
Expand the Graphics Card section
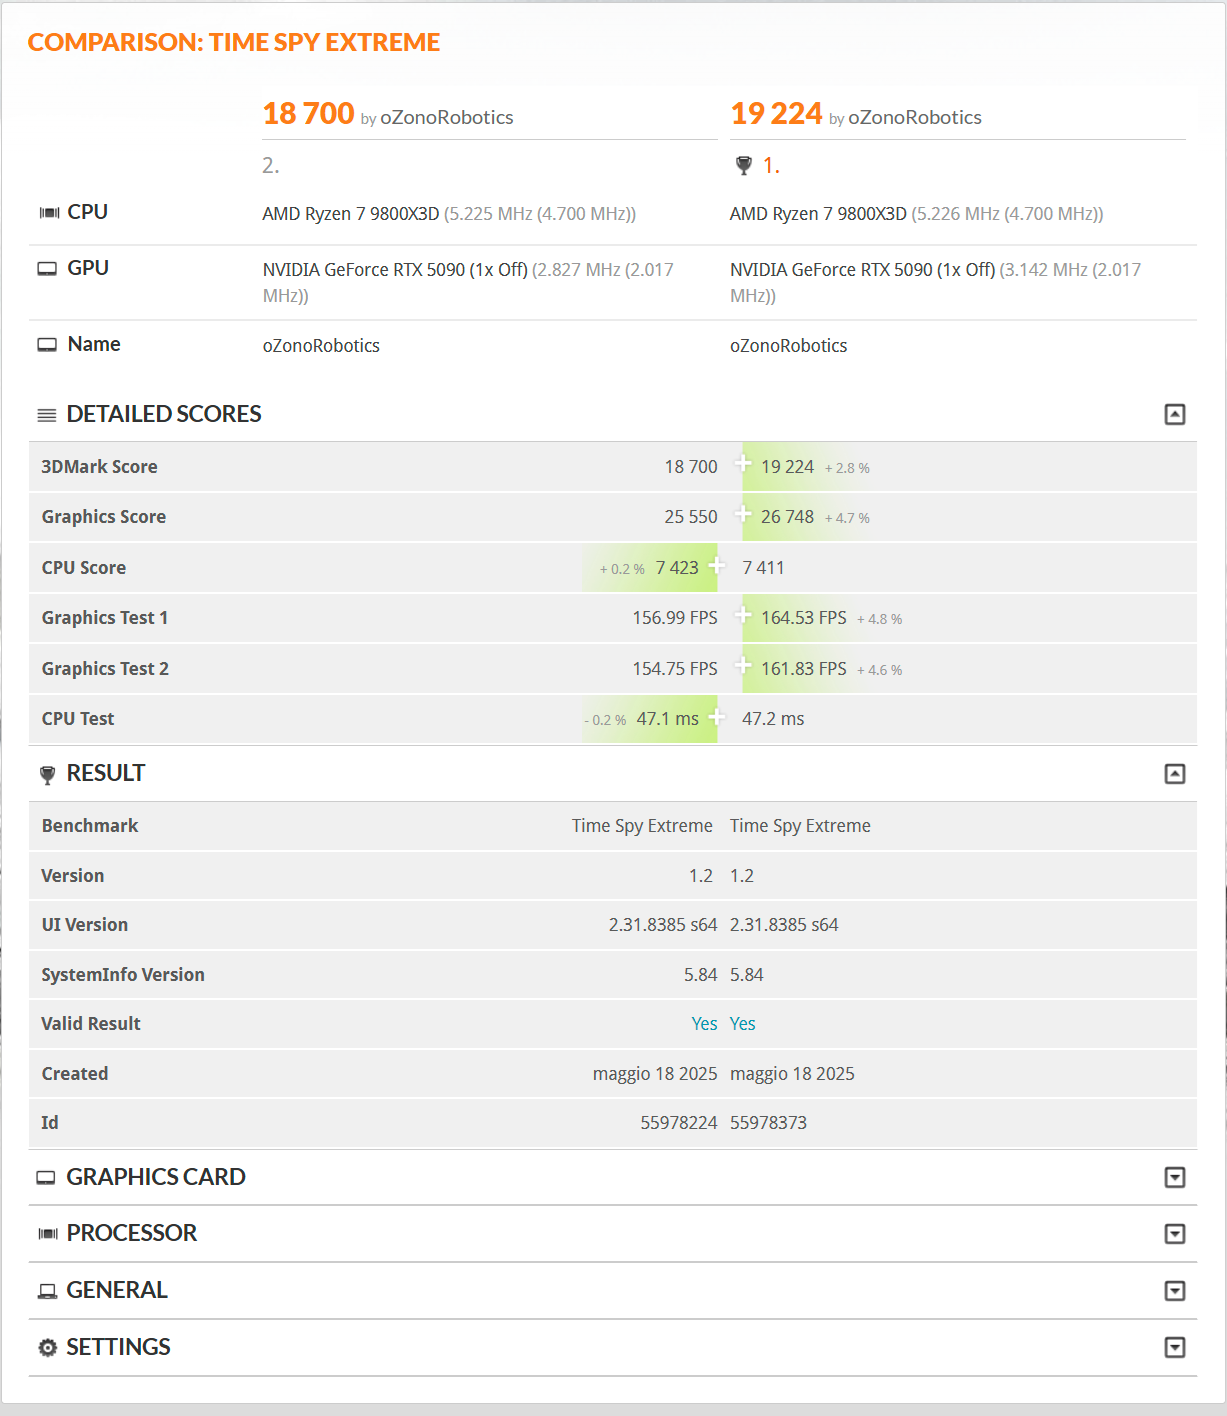[x=1175, y=1178]
